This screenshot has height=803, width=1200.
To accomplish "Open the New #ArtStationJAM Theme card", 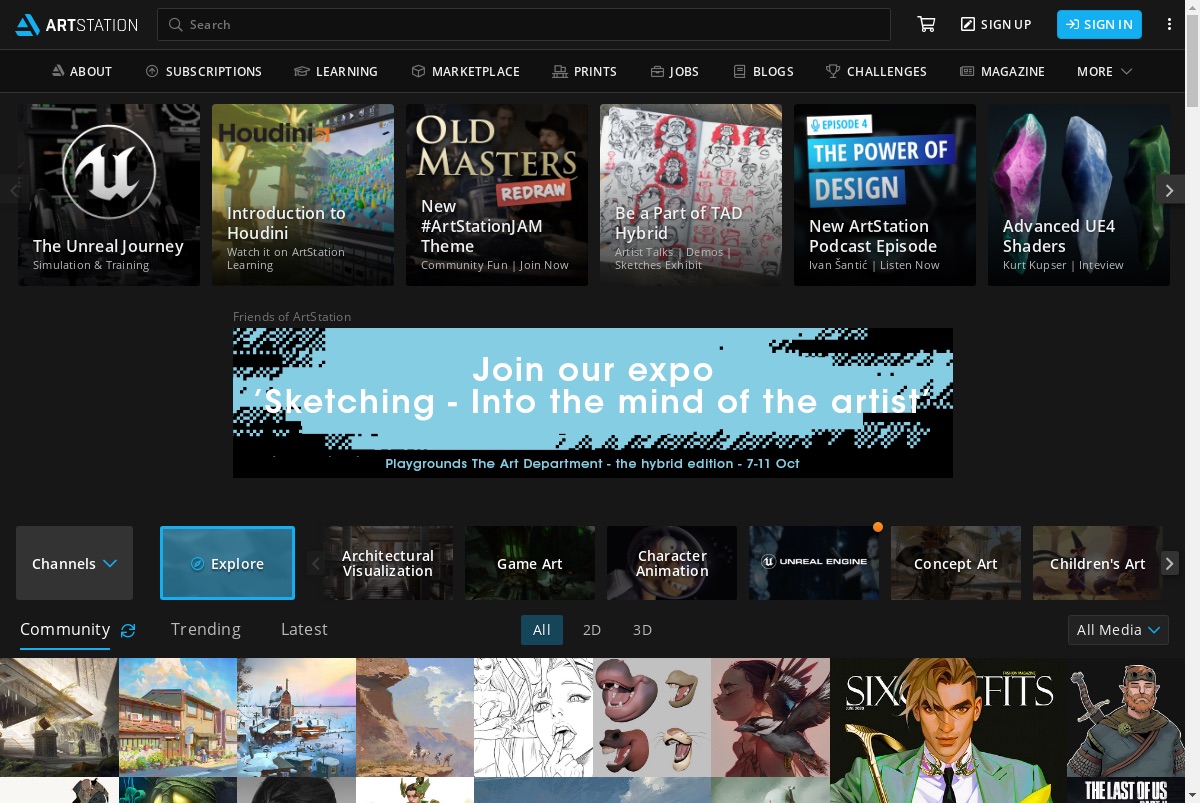I will [x=497, y=195].
